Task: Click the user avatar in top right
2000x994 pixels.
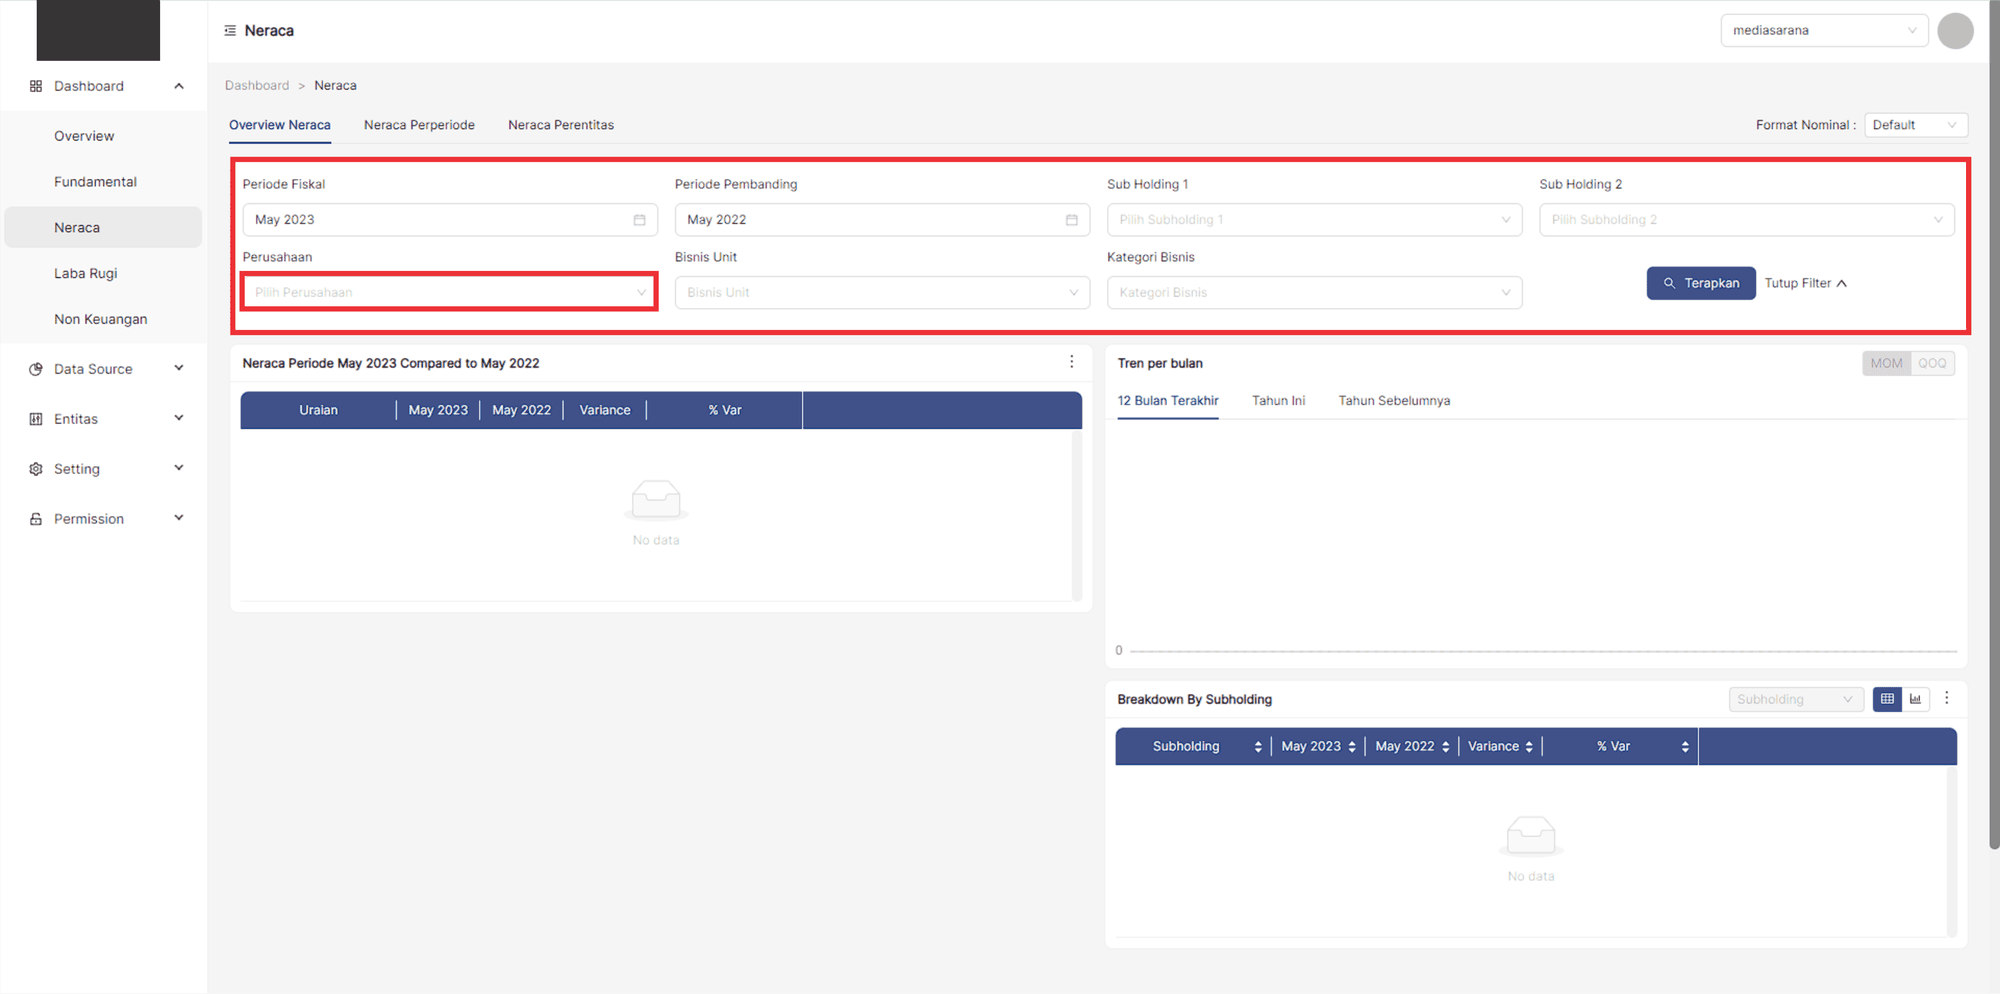Action: pos(1954,31)
